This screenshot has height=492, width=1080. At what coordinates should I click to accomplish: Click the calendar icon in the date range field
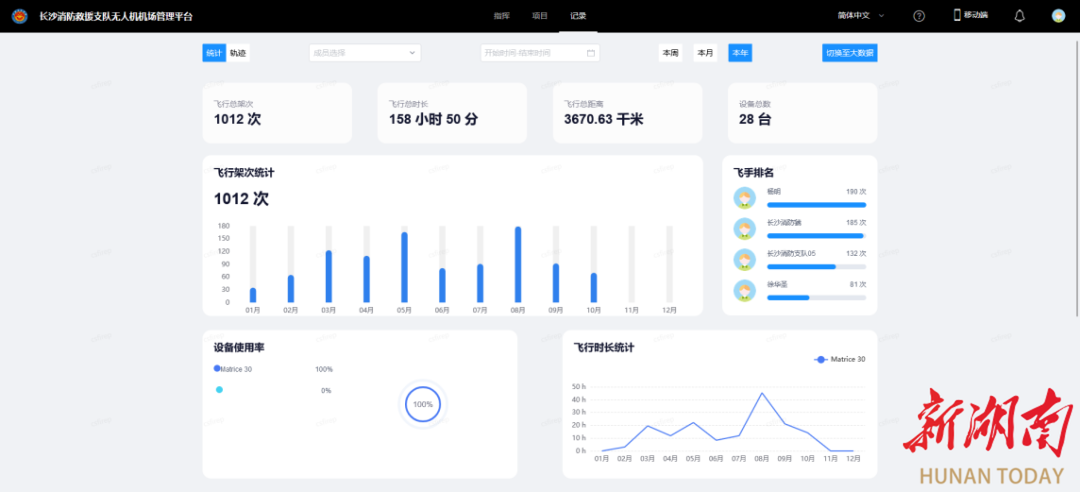tap(591, 53)
